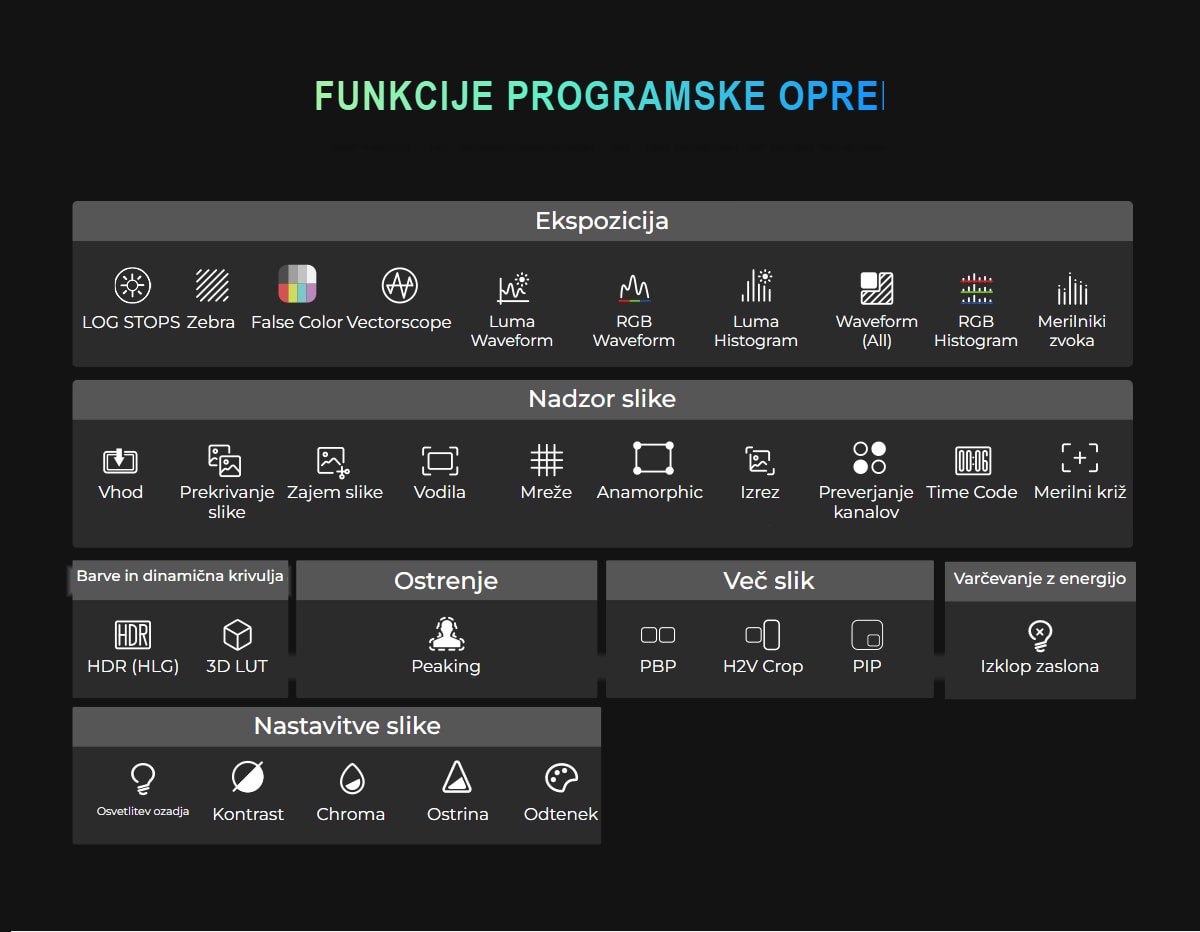Click the Vhod input icon
Viewport: 1200px width, 932px height.
120,460
